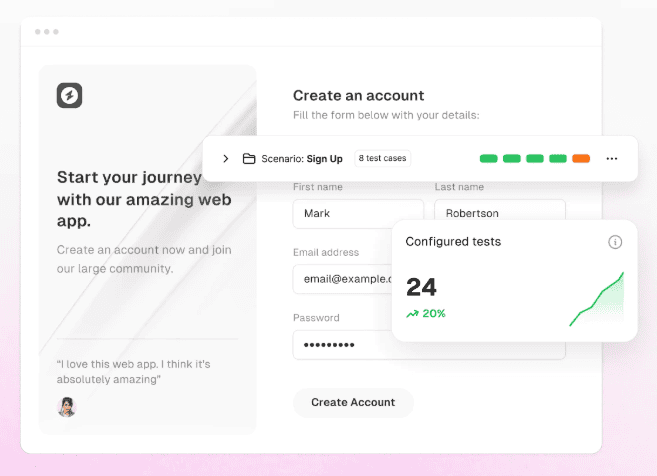Click the 8 test cases badge
Screen dimensions: 657x476
(382, 159)
